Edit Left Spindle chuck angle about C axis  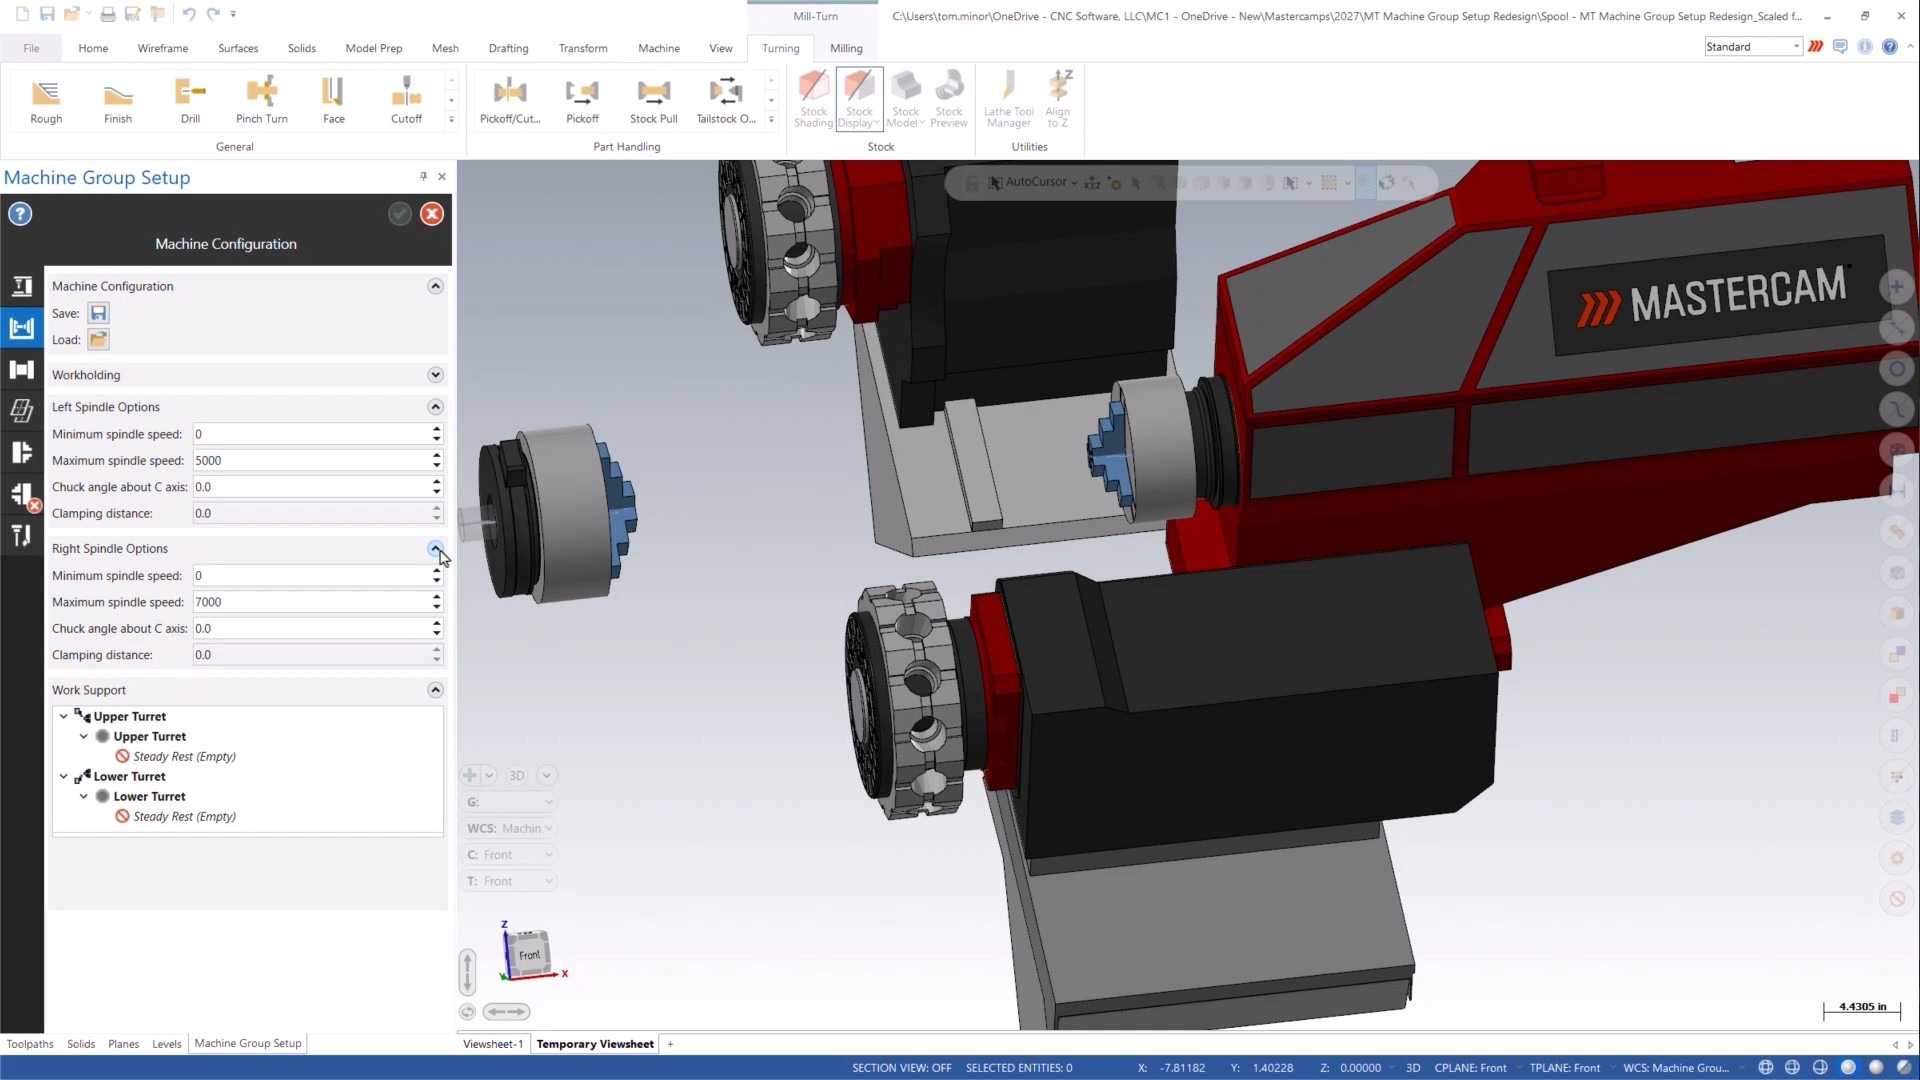[311, 487]
